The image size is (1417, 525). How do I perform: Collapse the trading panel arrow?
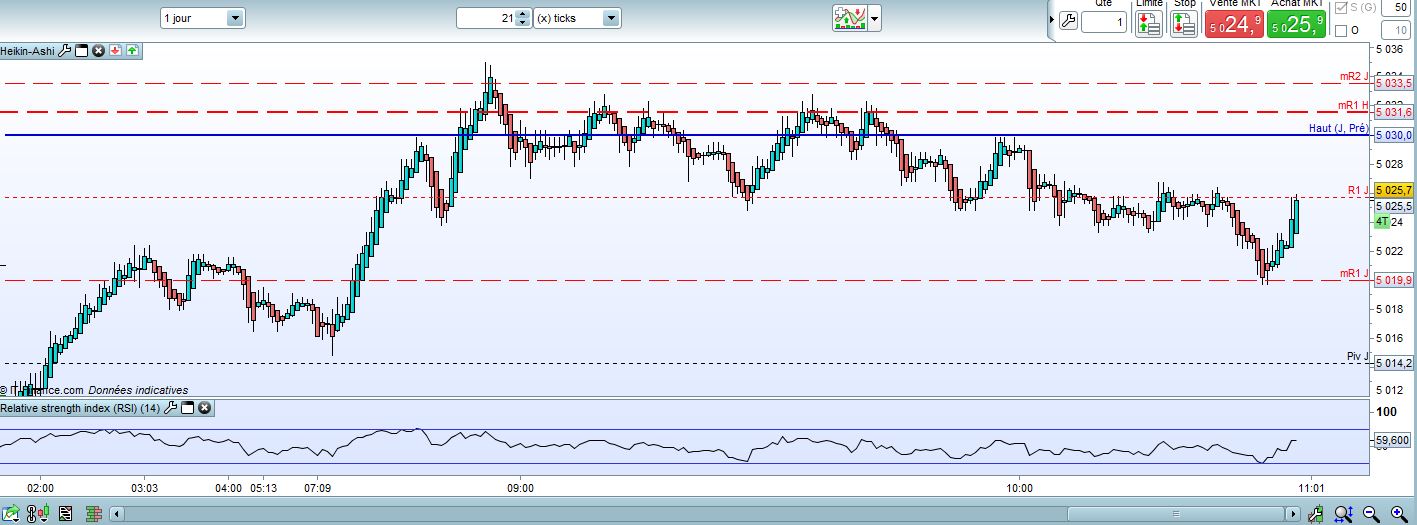pos(1051,20)
